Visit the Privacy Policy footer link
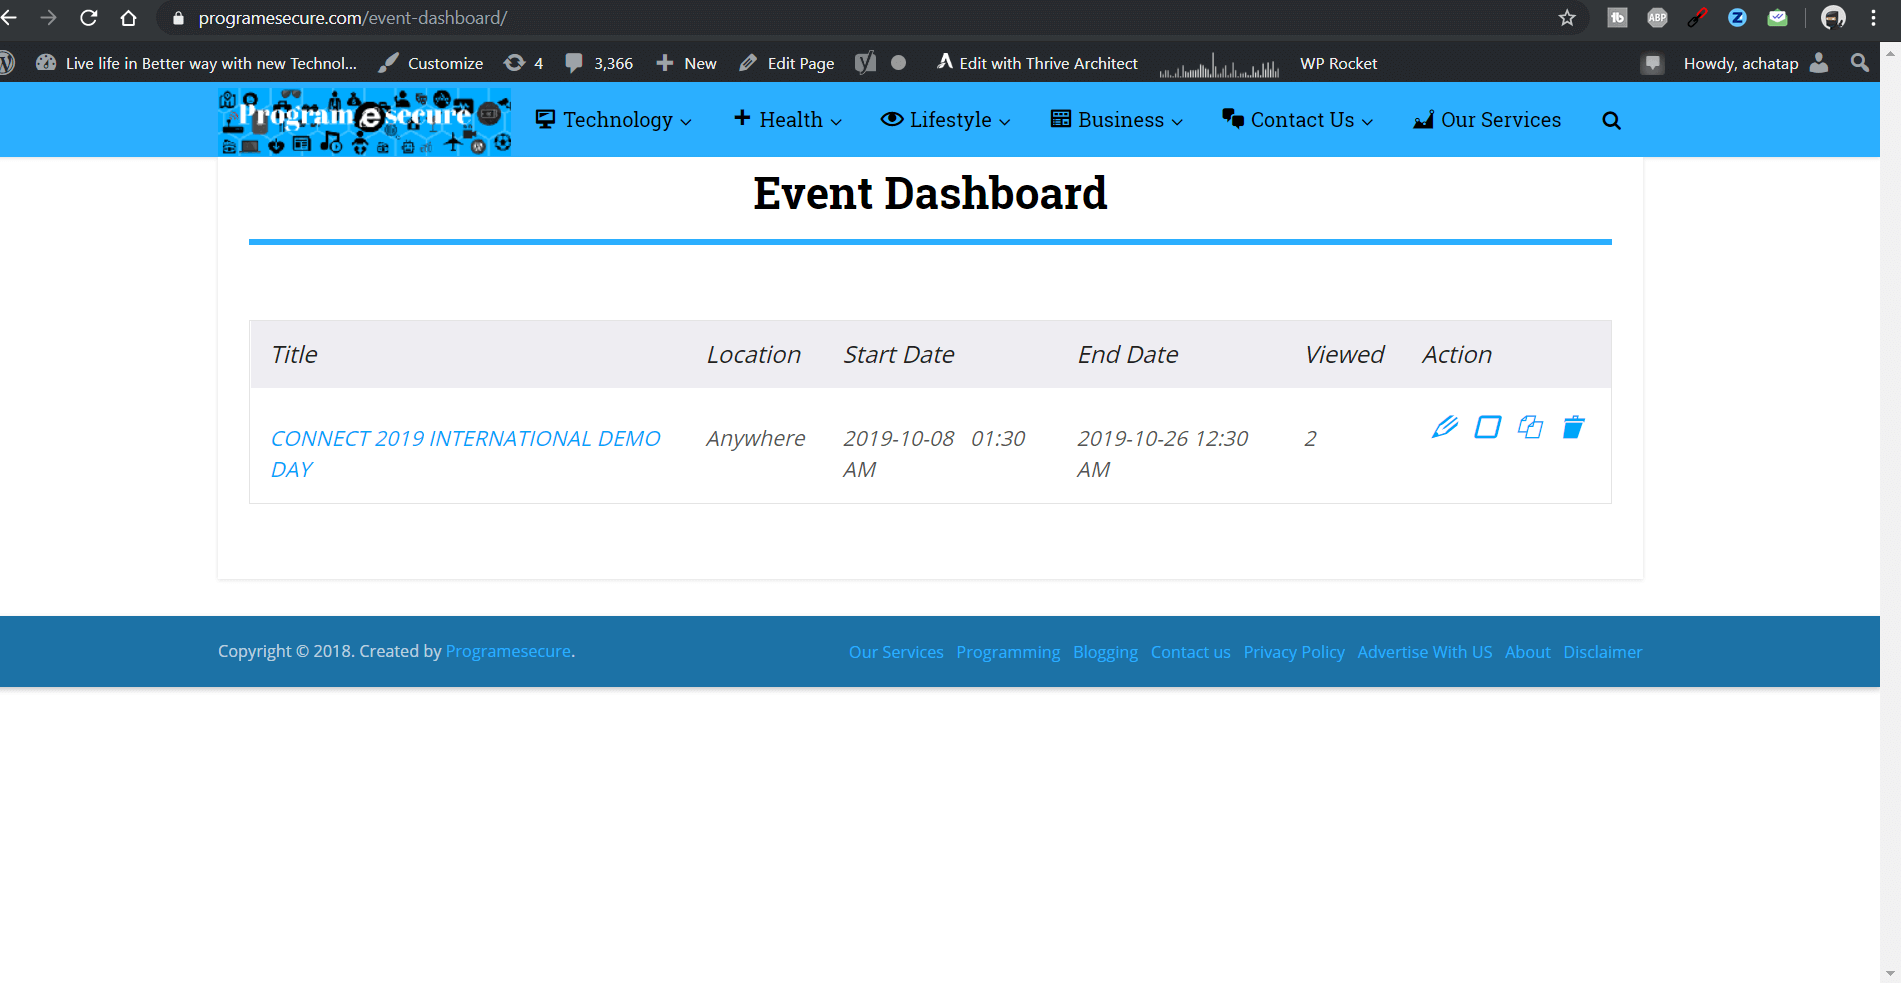The image size is (1901, 983). (1293, 651)
